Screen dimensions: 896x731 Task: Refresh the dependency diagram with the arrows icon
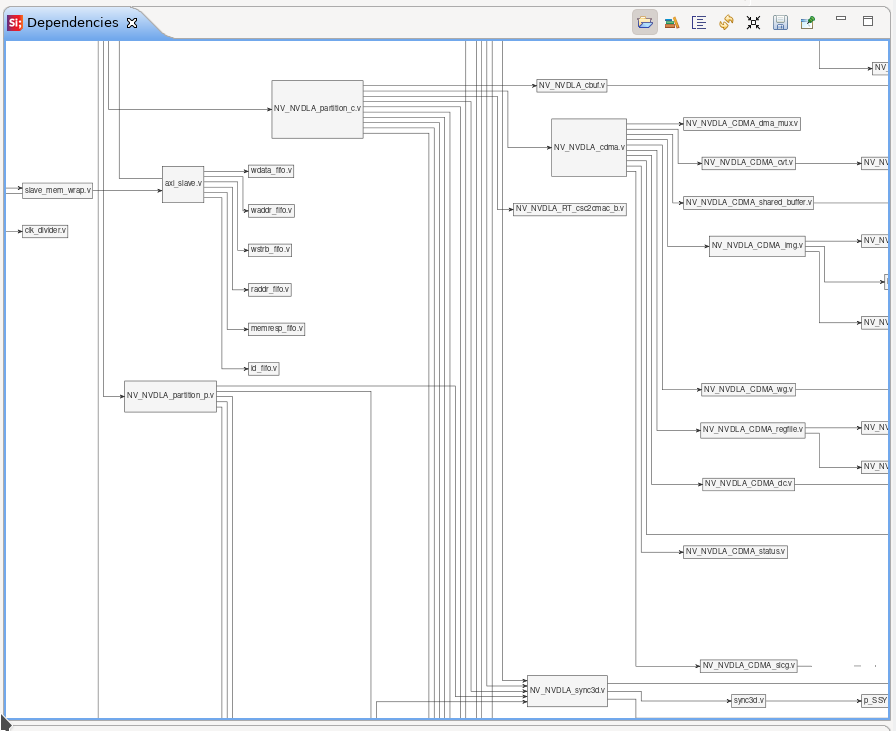[x=726, y=21]
